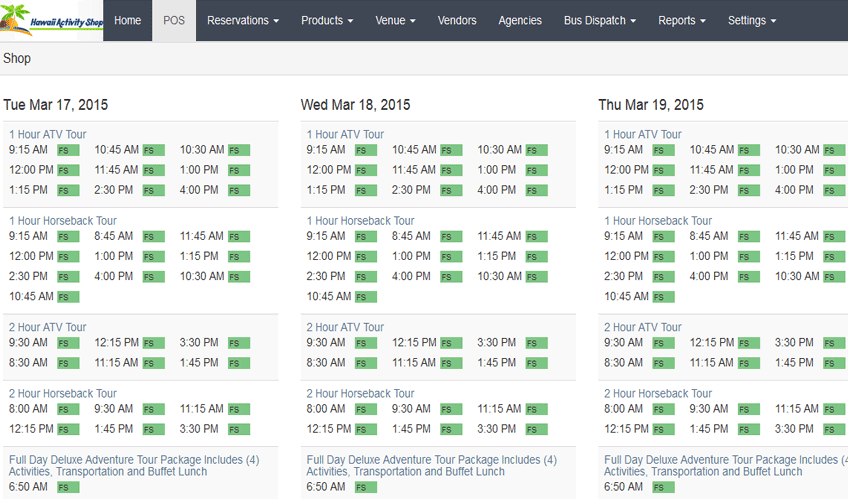Expand the Settings dropdown menu
The height and width of the screenshot is (499, 848).
(x=752, y=21)
